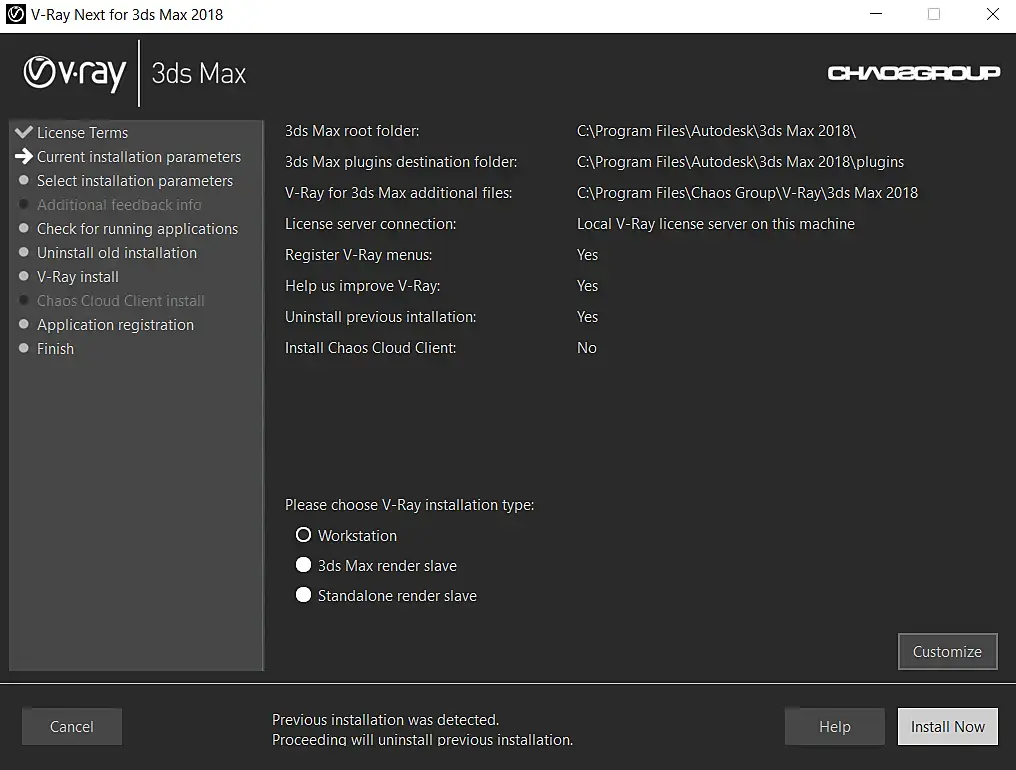Select the 3ds Max render slave option
Viewport: 1016px width, 770px height.
click(304, 565)
